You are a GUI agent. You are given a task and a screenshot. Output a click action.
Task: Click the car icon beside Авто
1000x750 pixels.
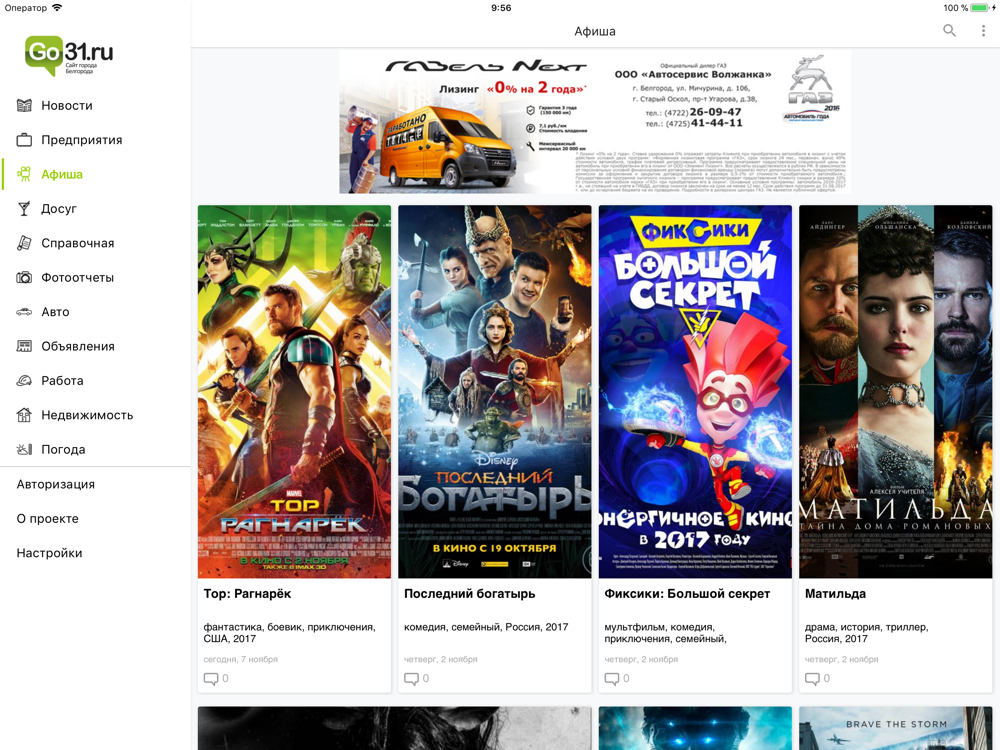coord(24,312)
